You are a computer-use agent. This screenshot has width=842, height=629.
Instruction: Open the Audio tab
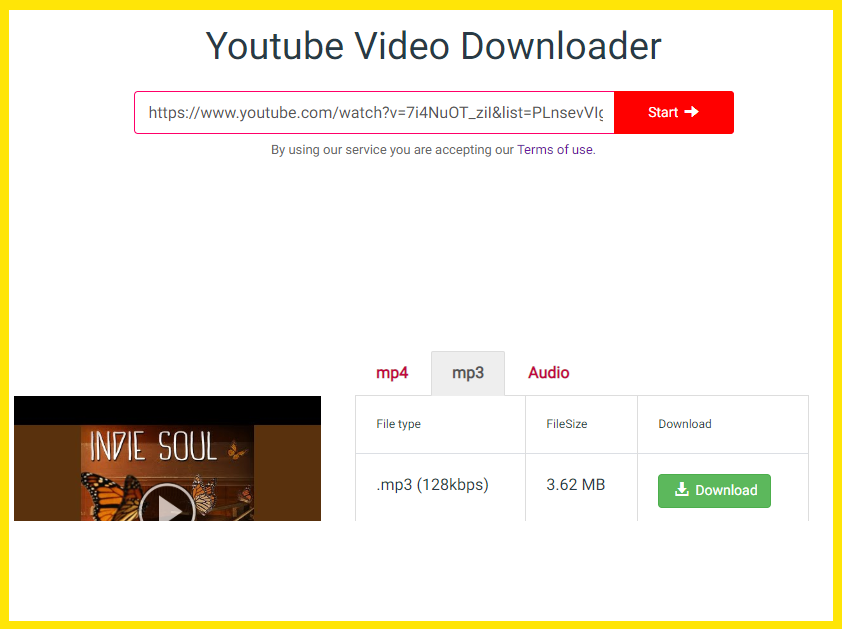(548, 373)
